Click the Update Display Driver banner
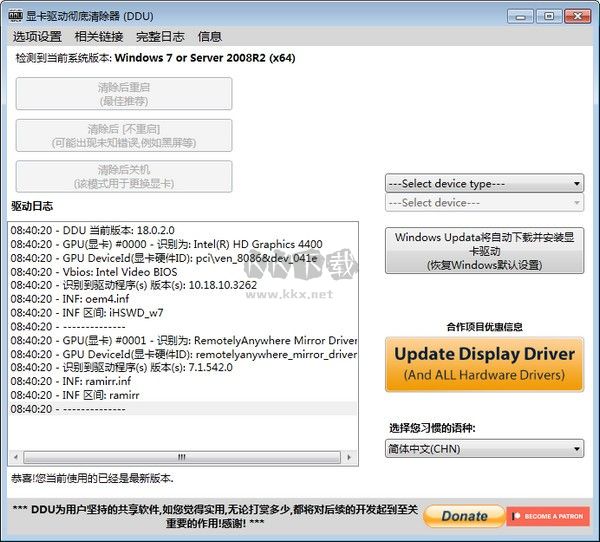 (x=484, y=364)
